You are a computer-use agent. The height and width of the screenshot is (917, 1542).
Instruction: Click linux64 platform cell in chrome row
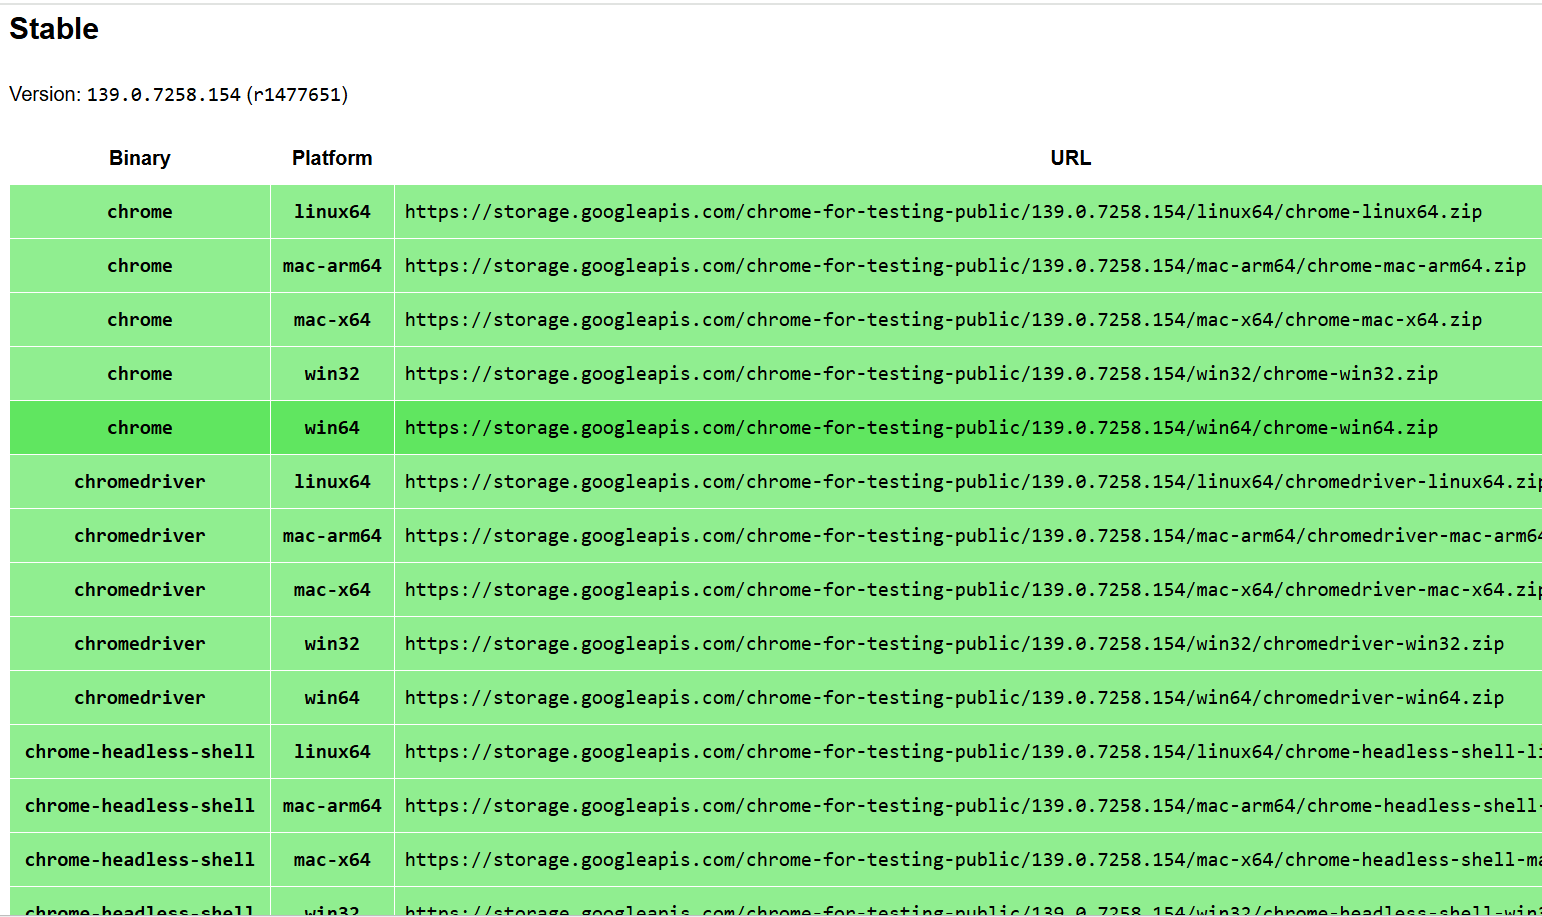coord(332,212)
